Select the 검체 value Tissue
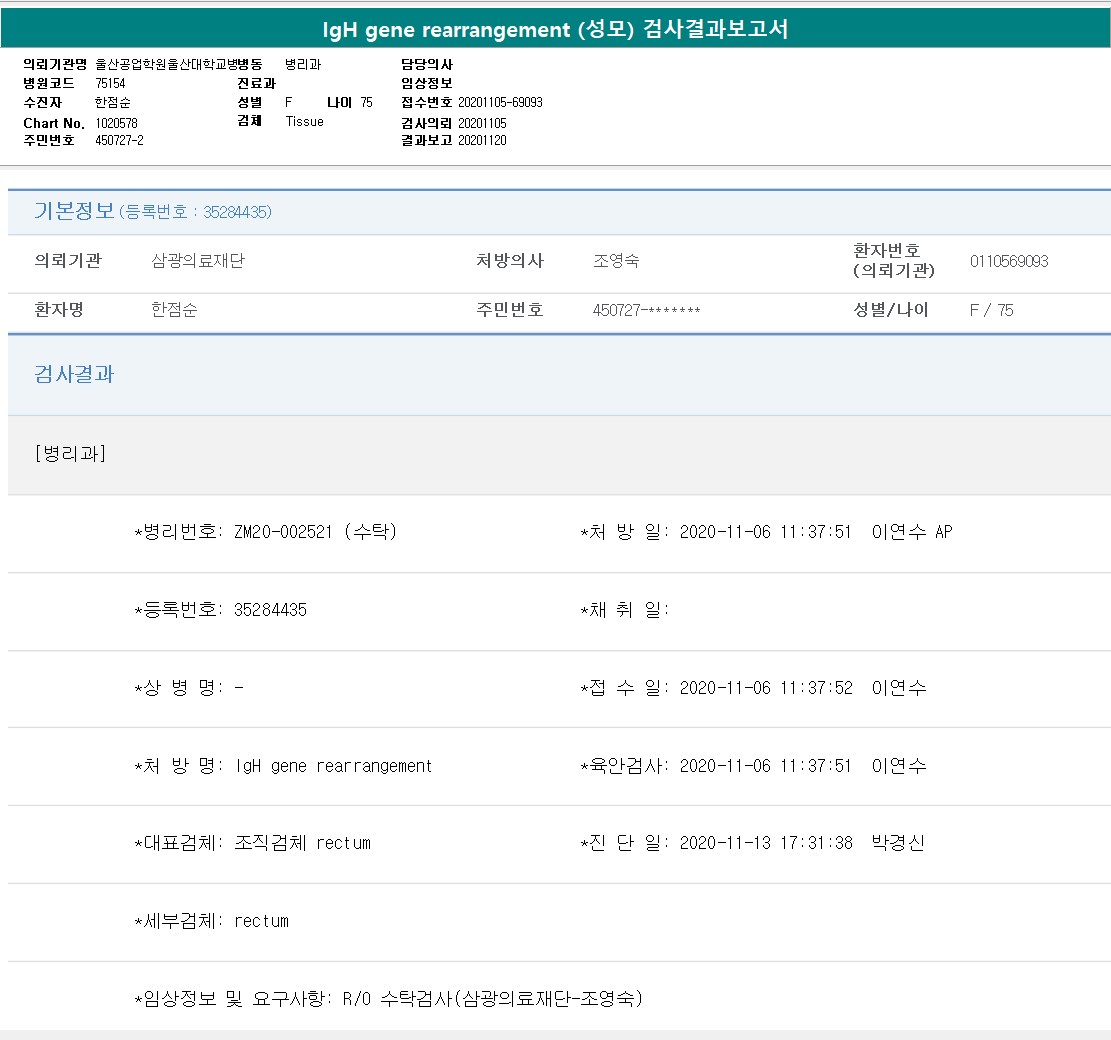Viewport: 1111px width, 1040px height. click(304, 122)
